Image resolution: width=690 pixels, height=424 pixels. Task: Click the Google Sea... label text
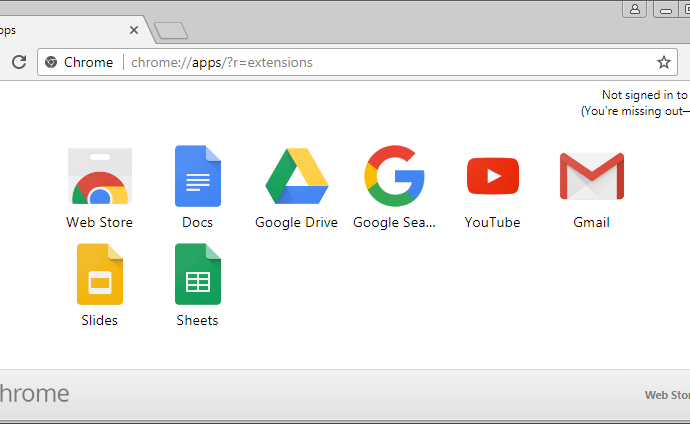point(394,223)
